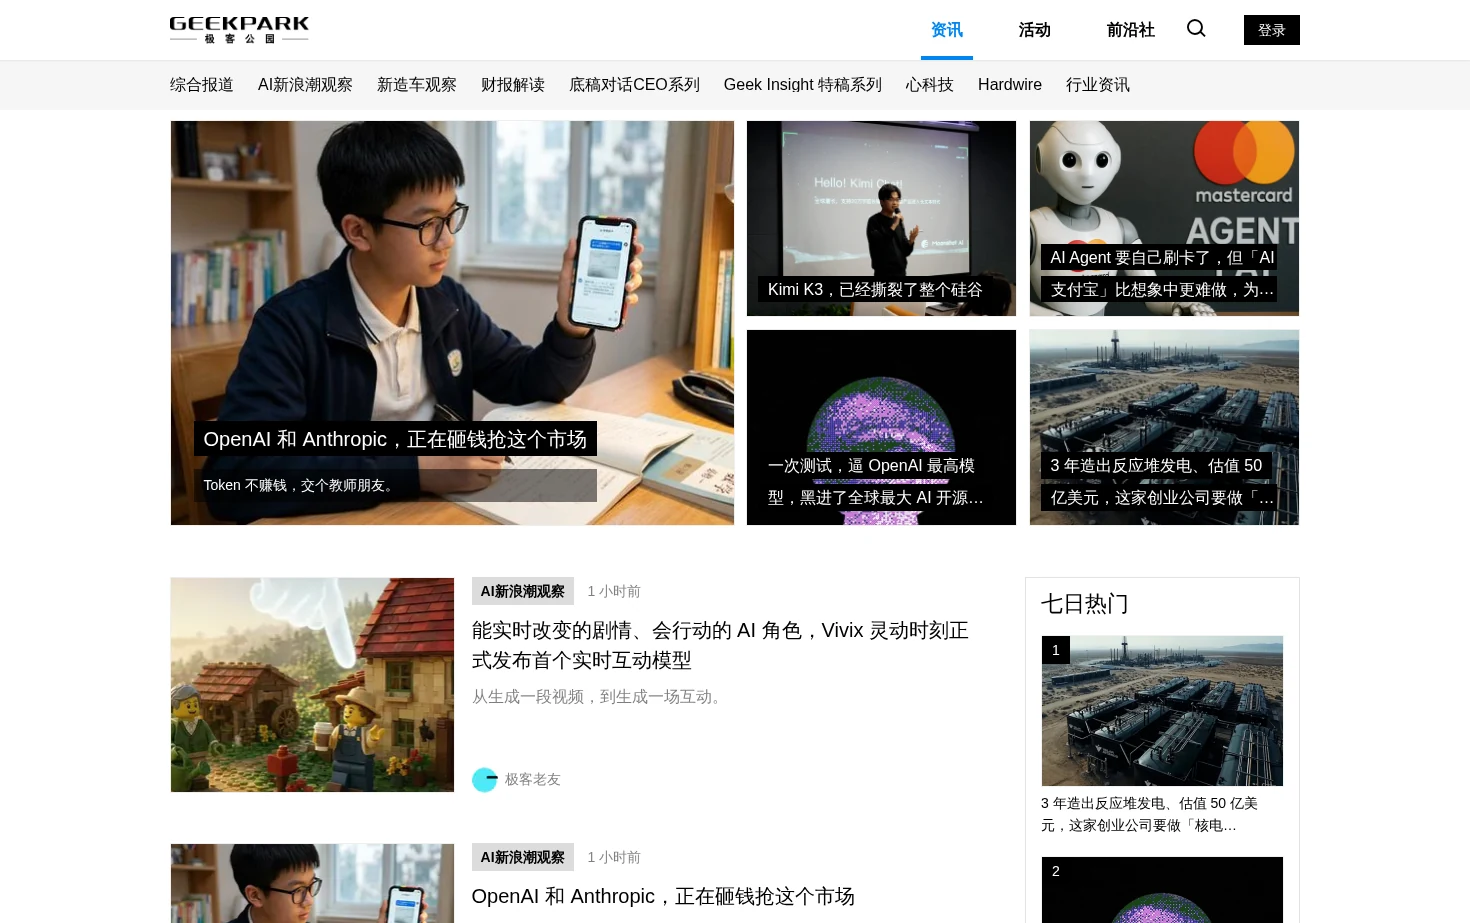Select the 综合报道 category
The width and height of the screenshot is (1470, 923).
pos(202,85)
